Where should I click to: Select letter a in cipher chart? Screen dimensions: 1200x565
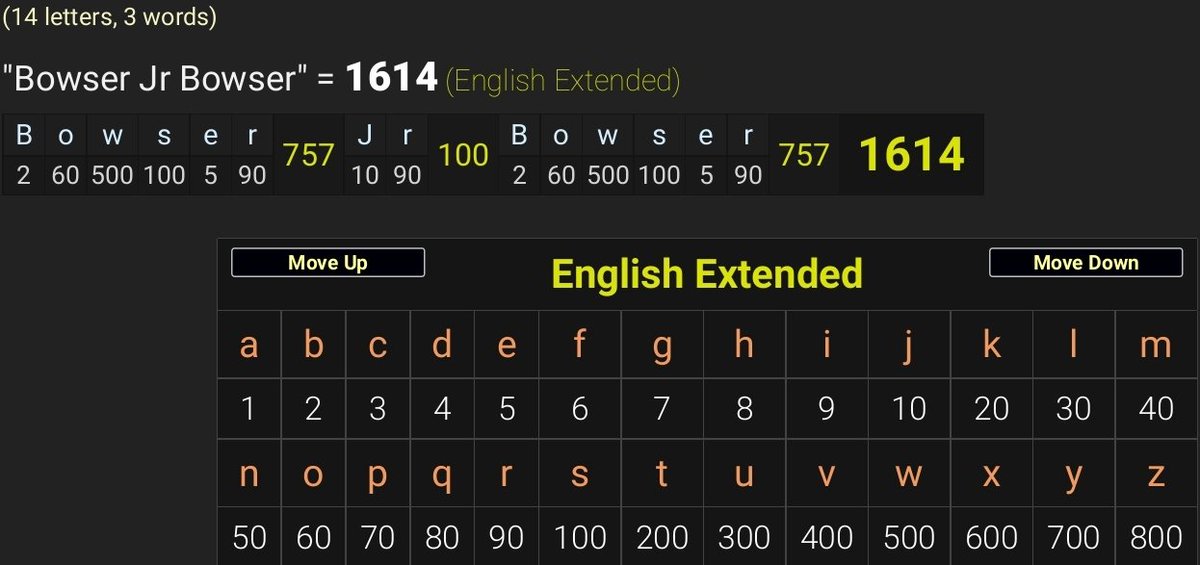pos(249,345)
